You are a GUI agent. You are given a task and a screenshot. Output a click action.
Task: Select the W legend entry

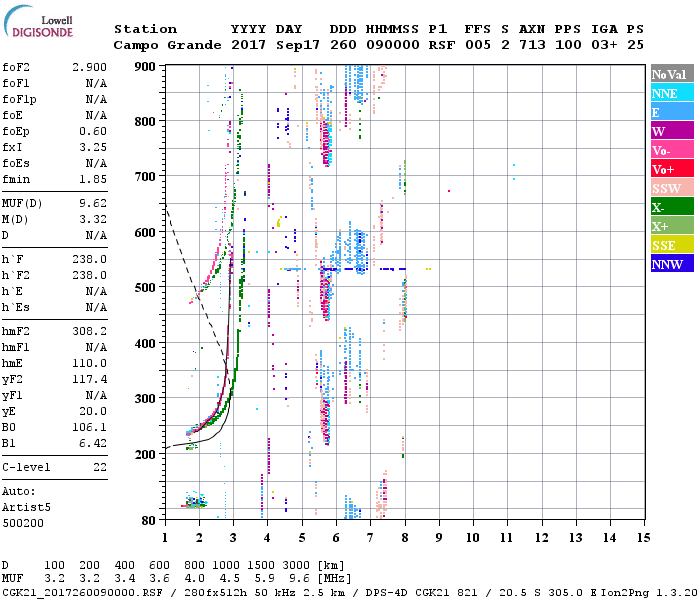click(x=669, y=132)
